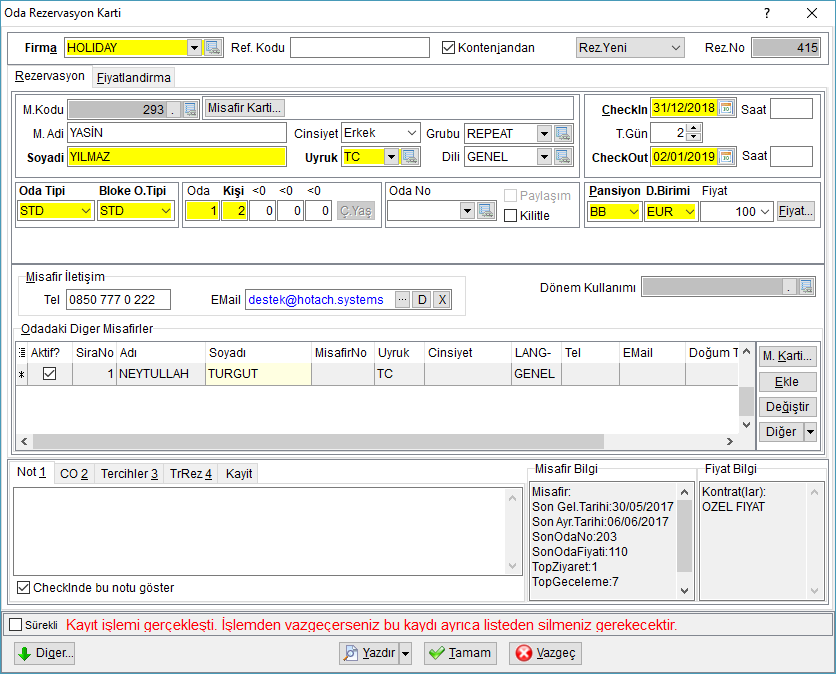Open the Fiyat 100 dropdown

click(x=765, y=212)
